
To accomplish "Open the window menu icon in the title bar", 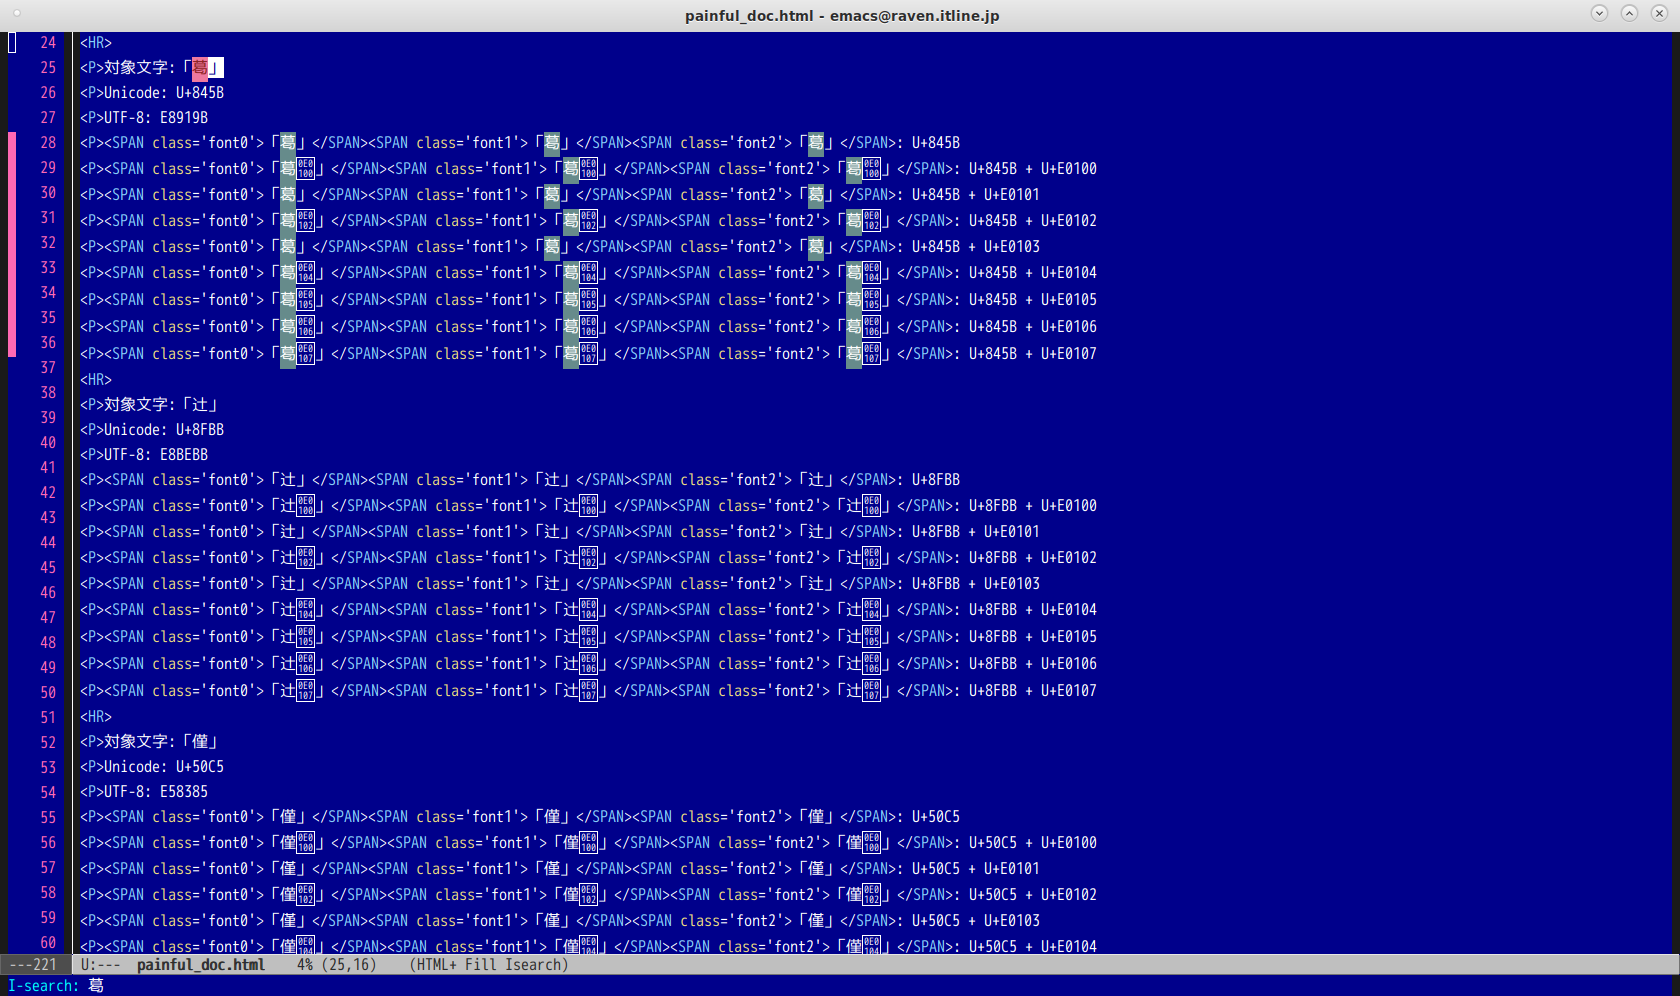I will click(x=17, y=14).
